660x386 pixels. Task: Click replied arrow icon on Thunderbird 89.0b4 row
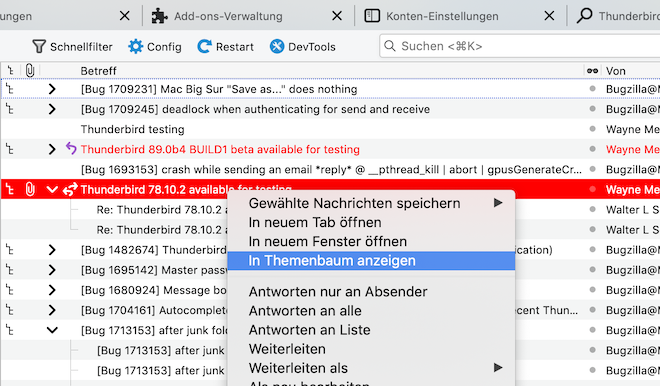coord(71,149)
